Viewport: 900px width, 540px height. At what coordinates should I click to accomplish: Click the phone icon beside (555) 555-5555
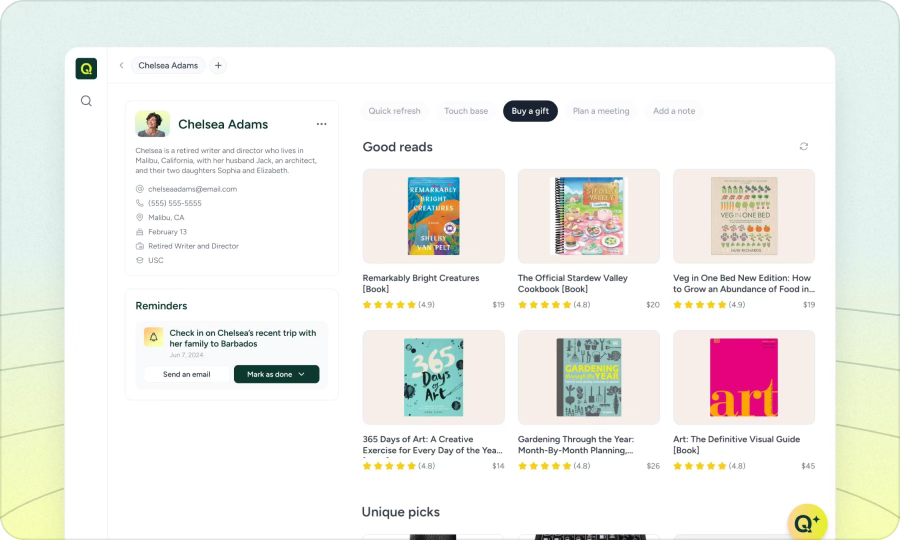[x=139, y=203]
